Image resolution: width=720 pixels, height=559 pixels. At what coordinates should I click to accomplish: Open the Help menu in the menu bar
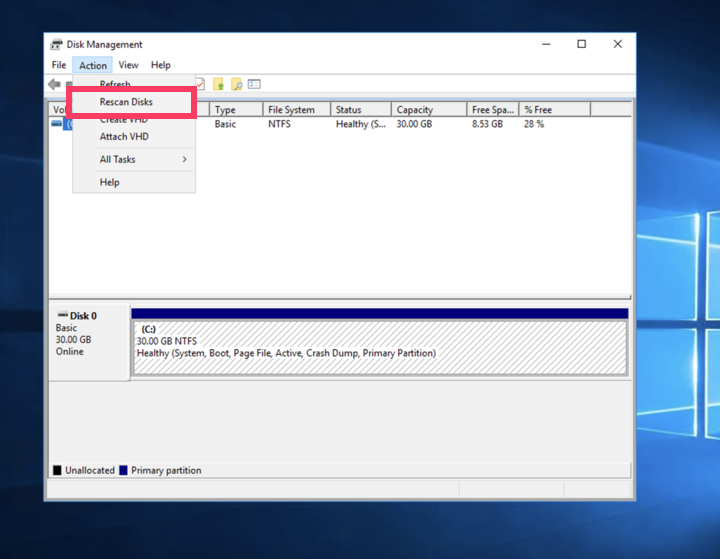(161, 65)
